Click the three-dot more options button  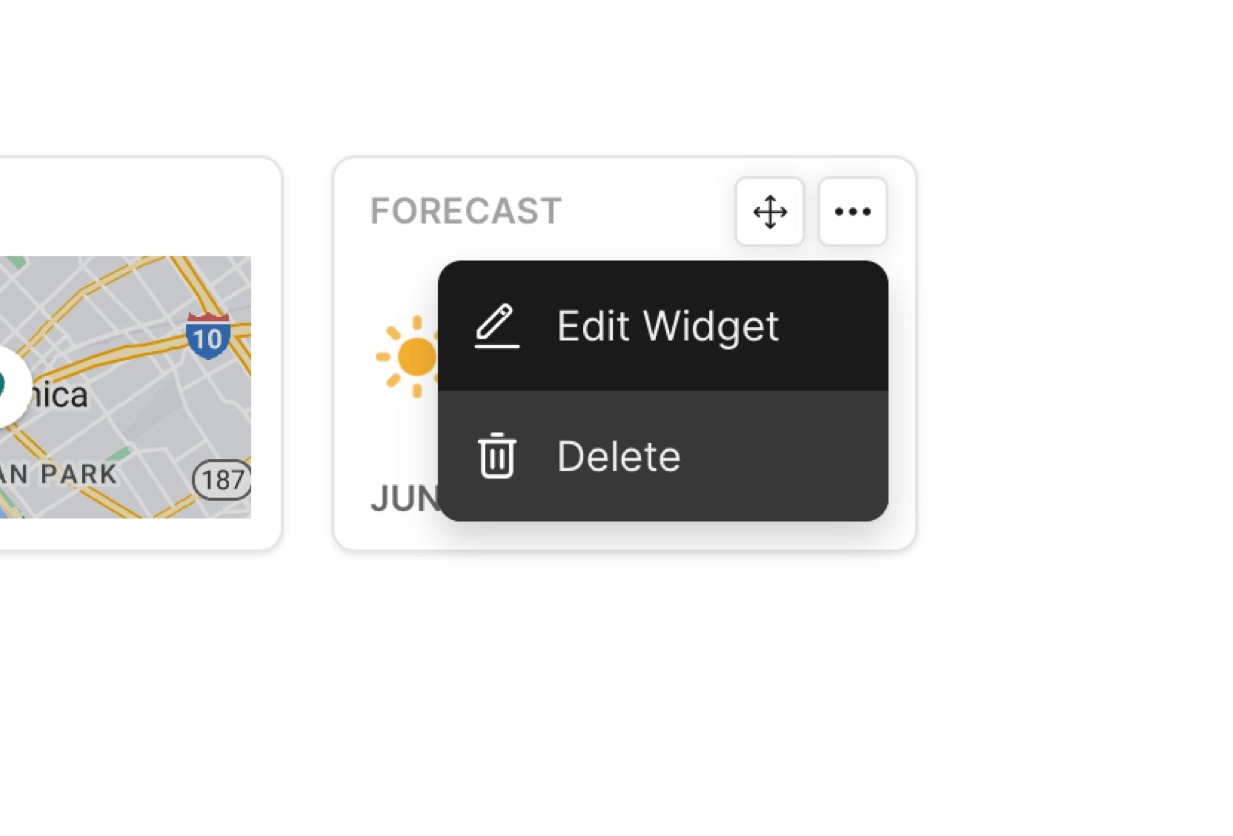coord(853,212)
